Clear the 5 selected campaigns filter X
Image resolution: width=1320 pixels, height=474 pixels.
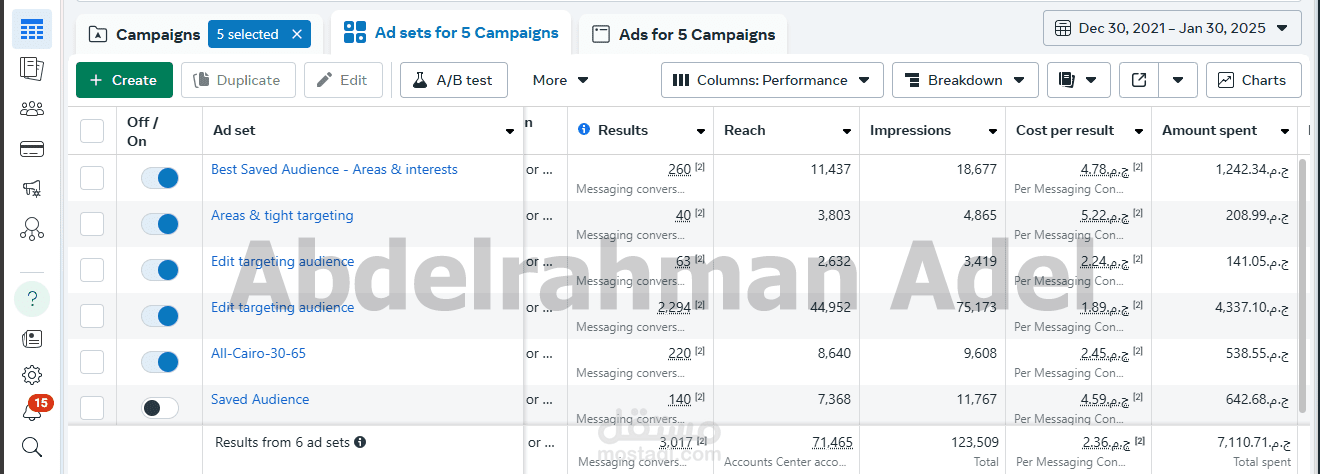pyautogui.click(x=297, y=34)
